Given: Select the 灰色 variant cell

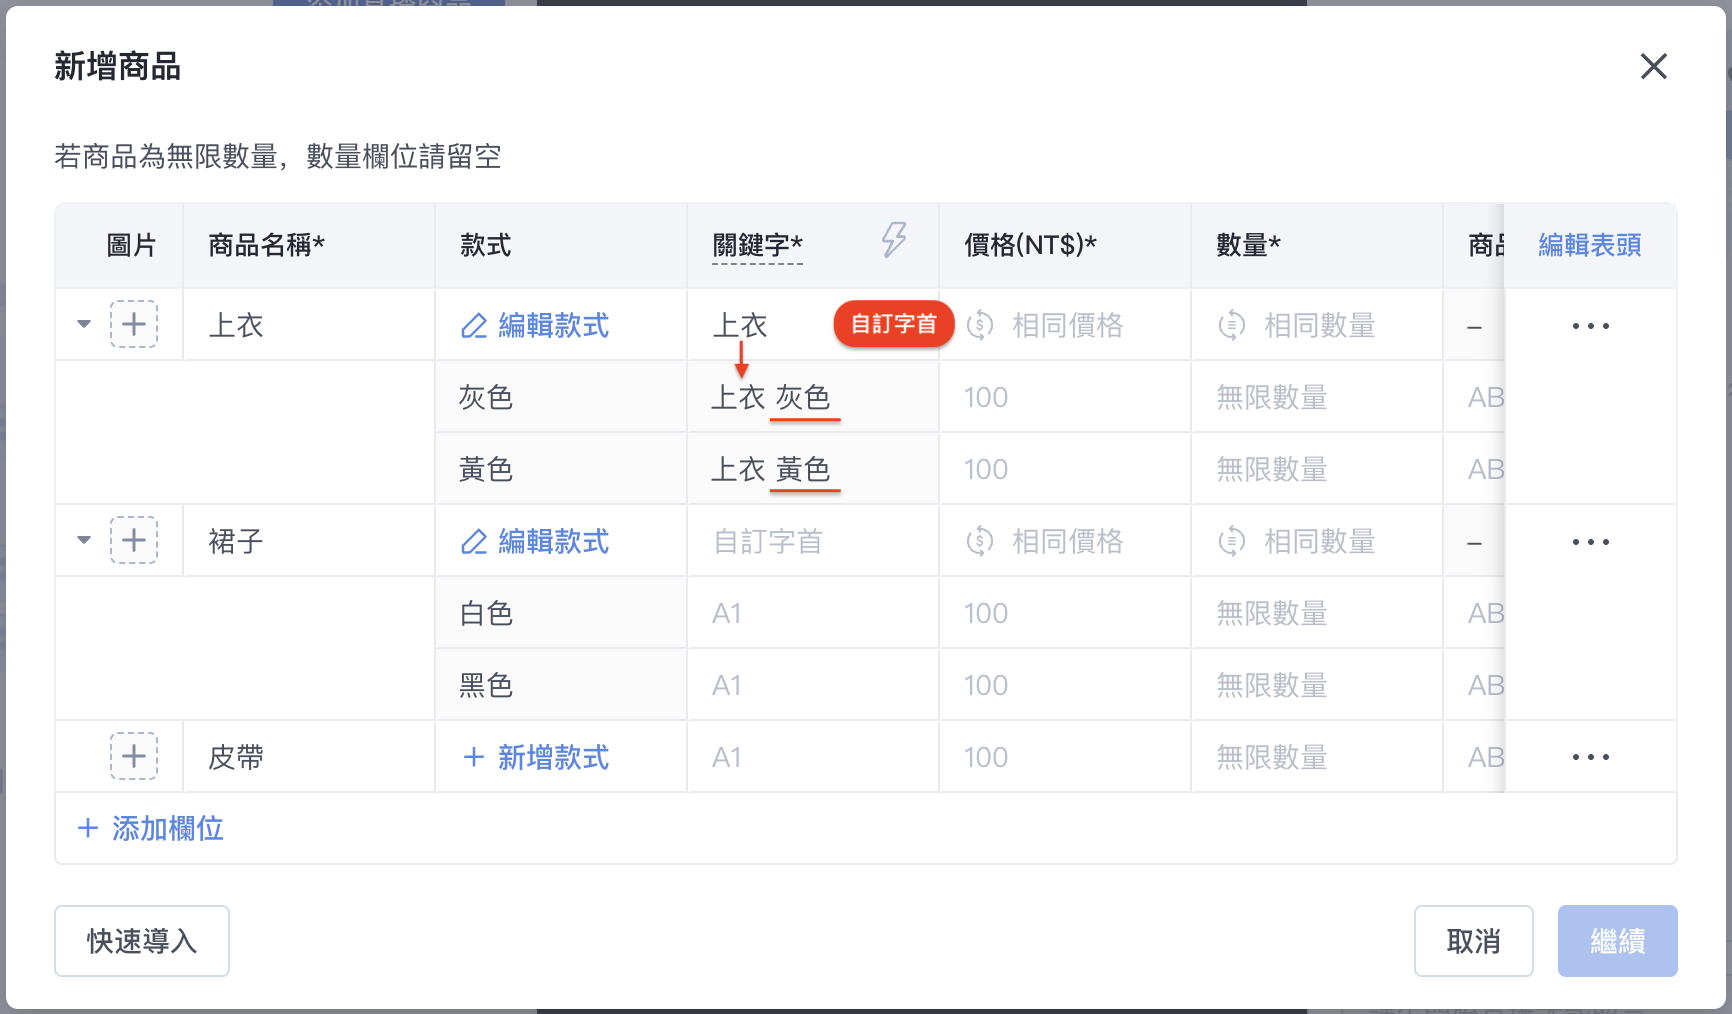Looking at the screenshot, I should click(561, 397).
